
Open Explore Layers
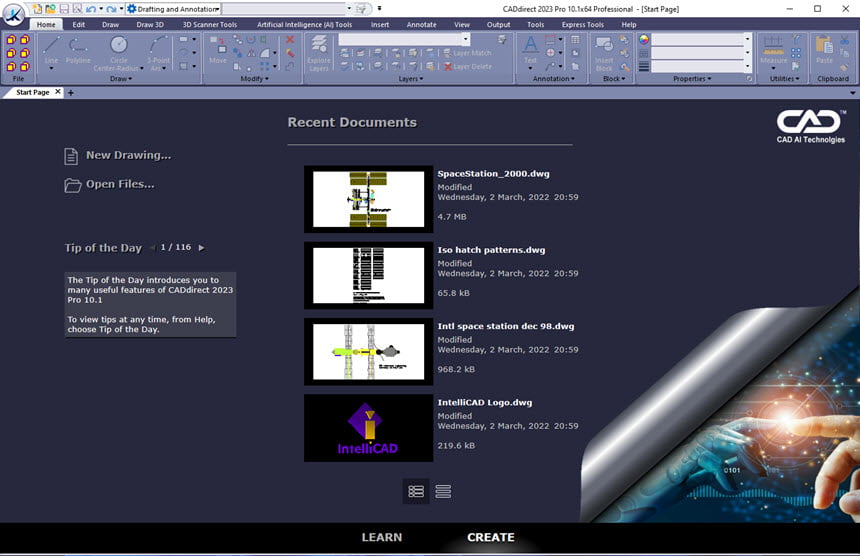(319, 53)
